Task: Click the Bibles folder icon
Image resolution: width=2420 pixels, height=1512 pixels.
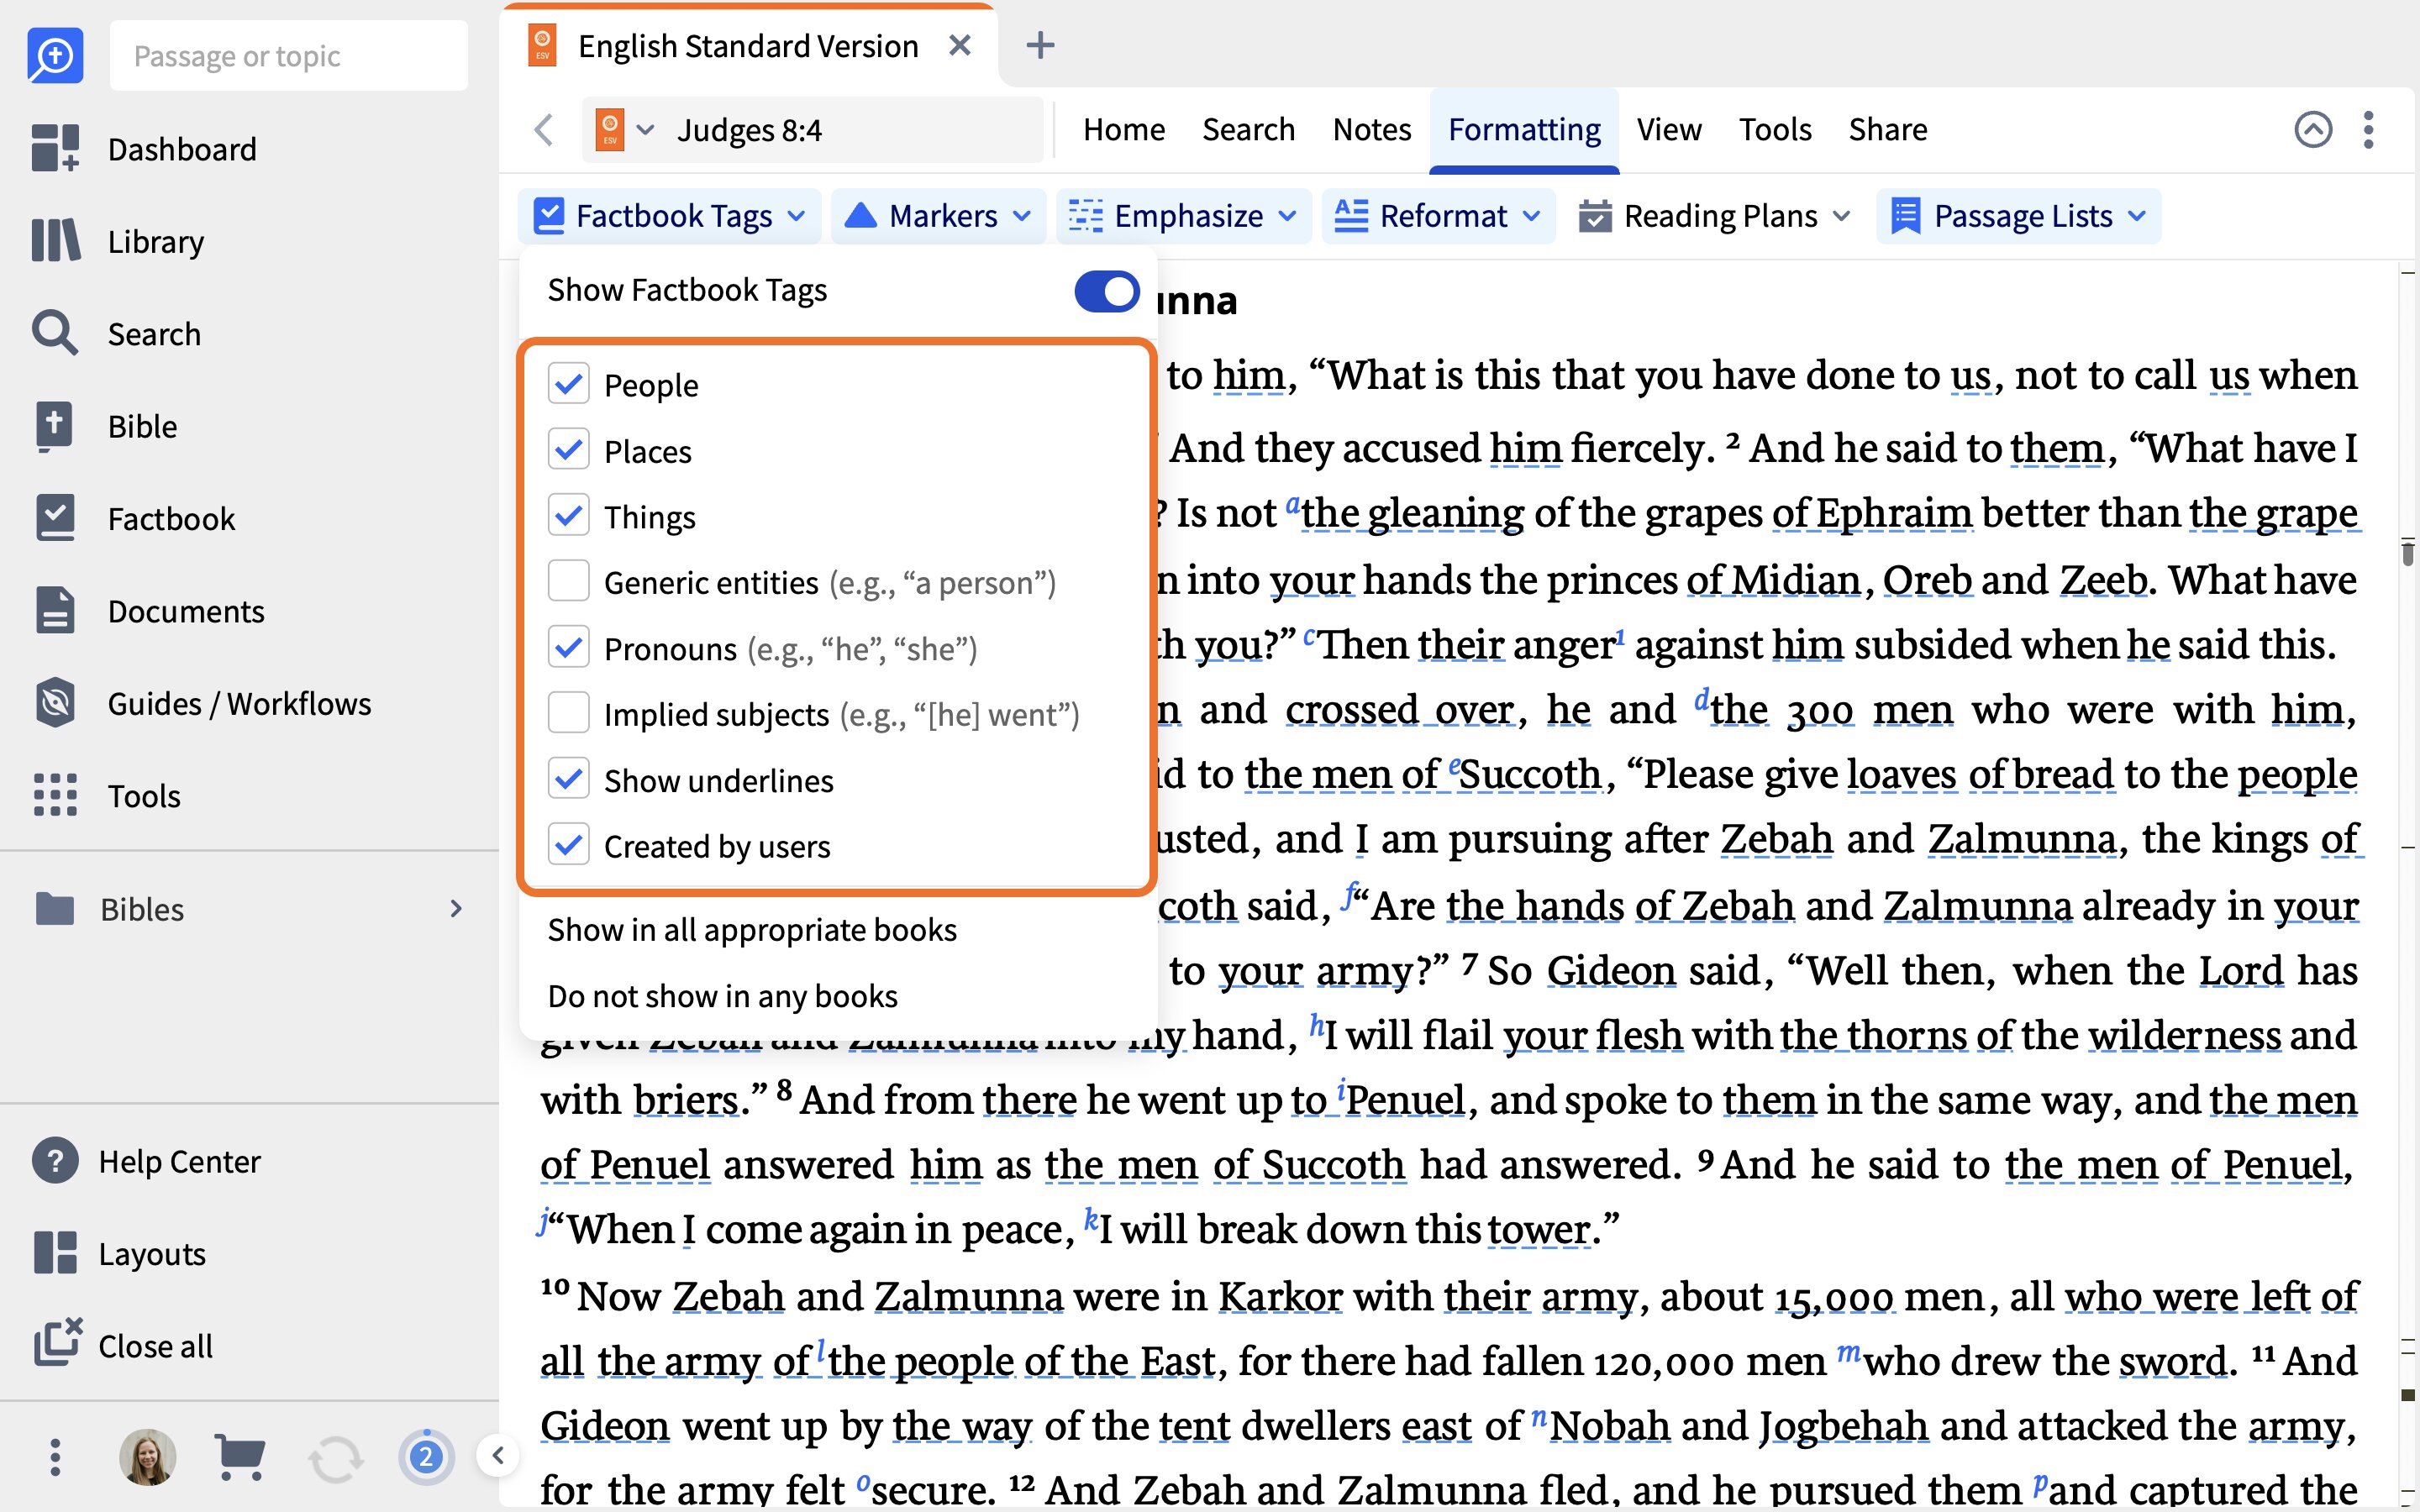Action: (55, 908)
